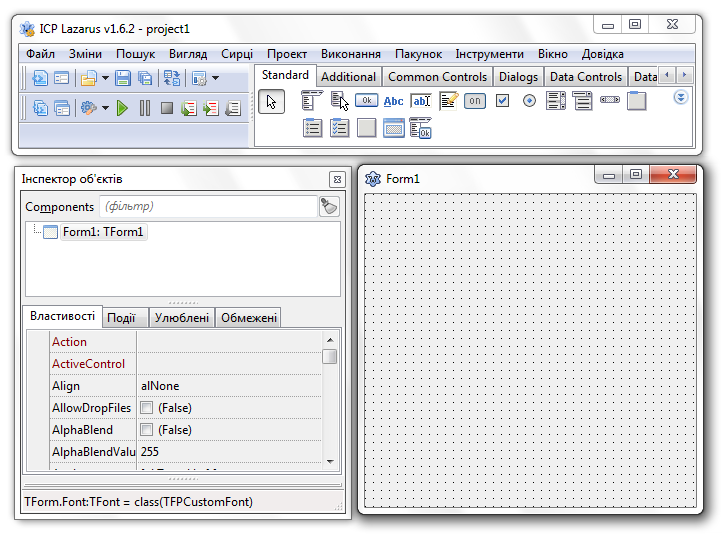The height and width of the screenshot is (538, 724).
Task: Toggle Form/Unit view icon
Action: point(172,78)
